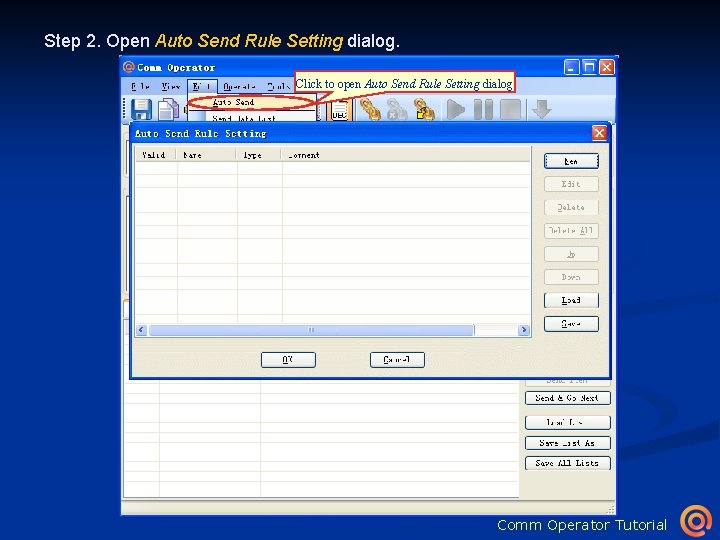Click the Save floppy disk toolbar icon
Image resolution: width=720 pixels, height=540 pixels.
click(141, 110)
